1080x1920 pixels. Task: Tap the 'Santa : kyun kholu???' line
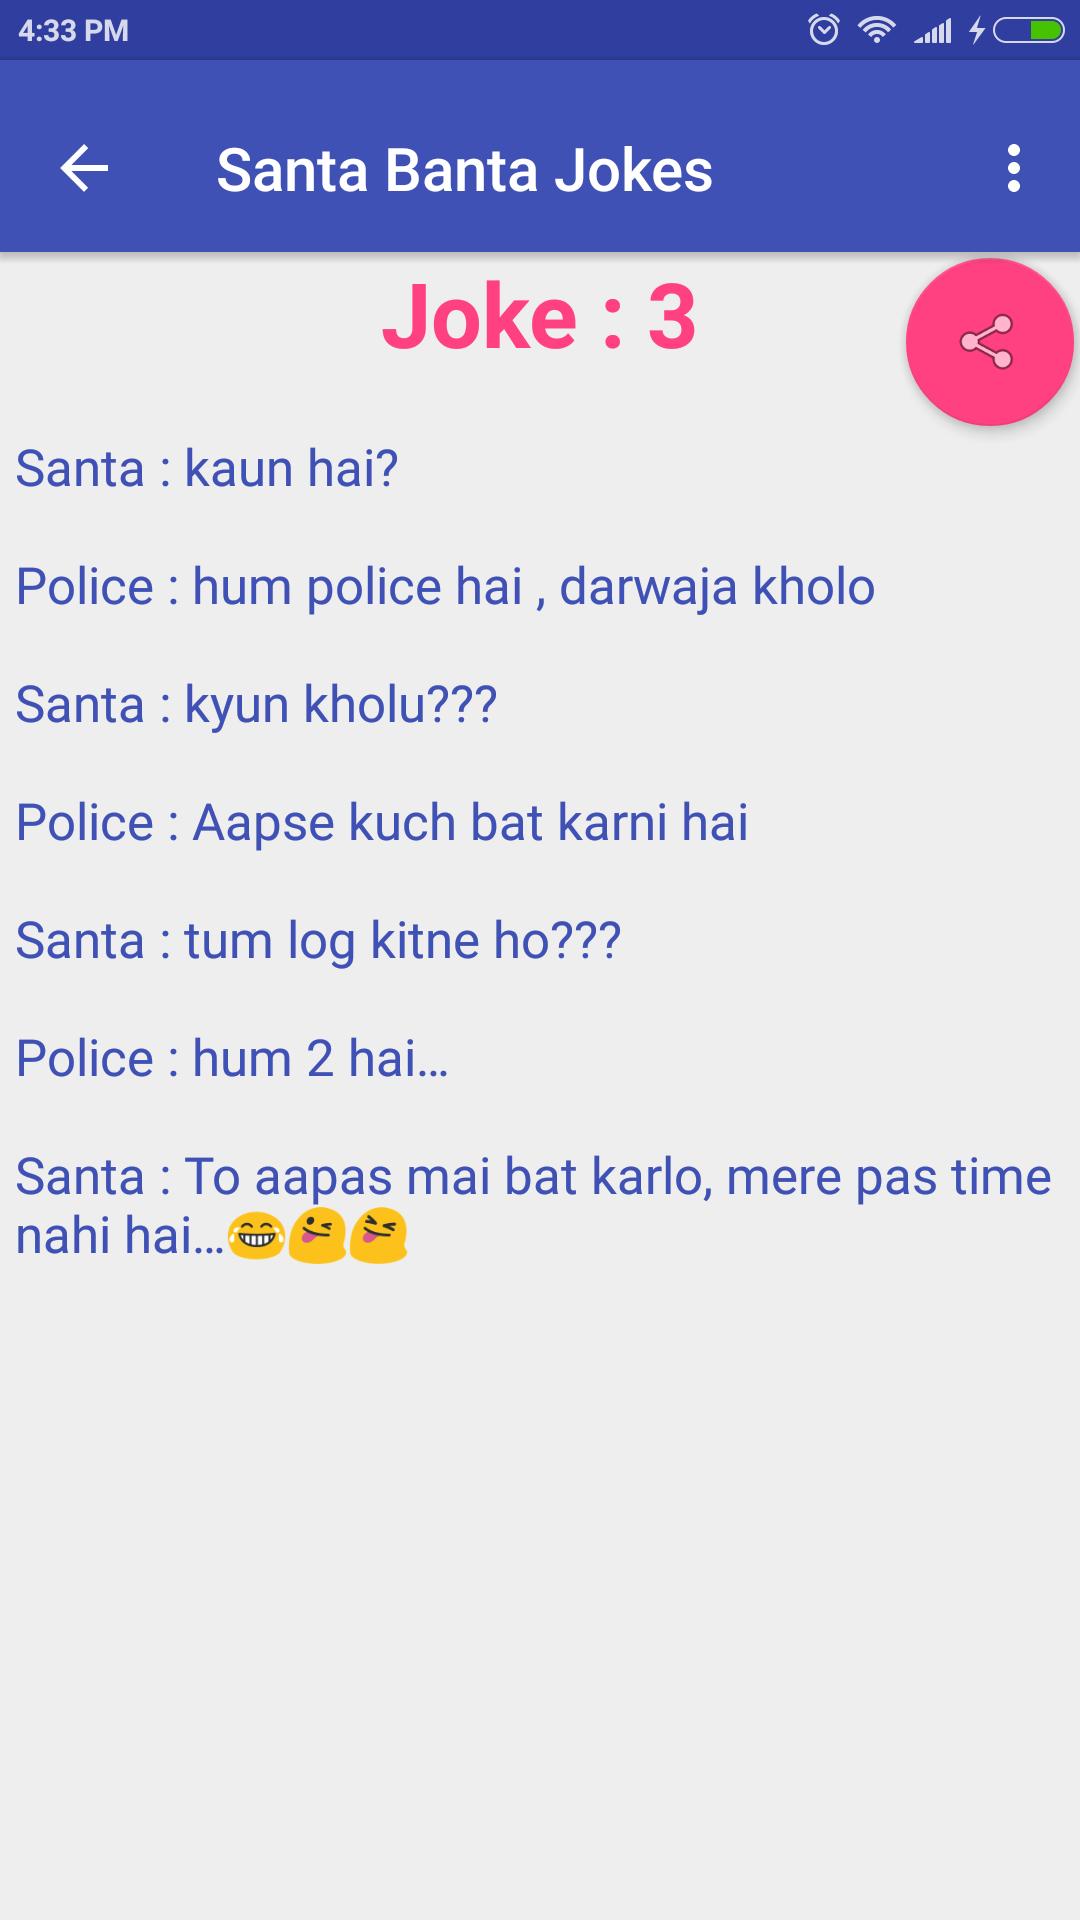tap(256, 705)
